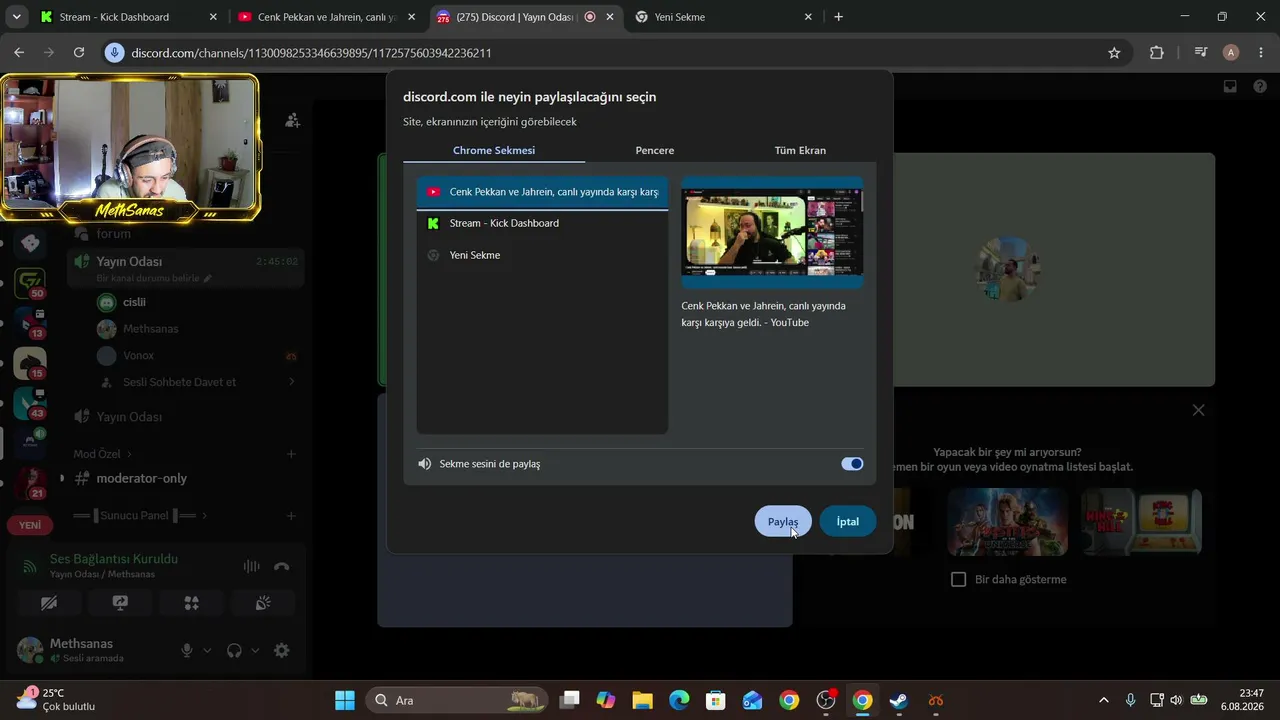Edit the channel status with the pencil icon
Image resolution: width=1280 pixels, height=720 pixels.
click(x=208, y=278)
